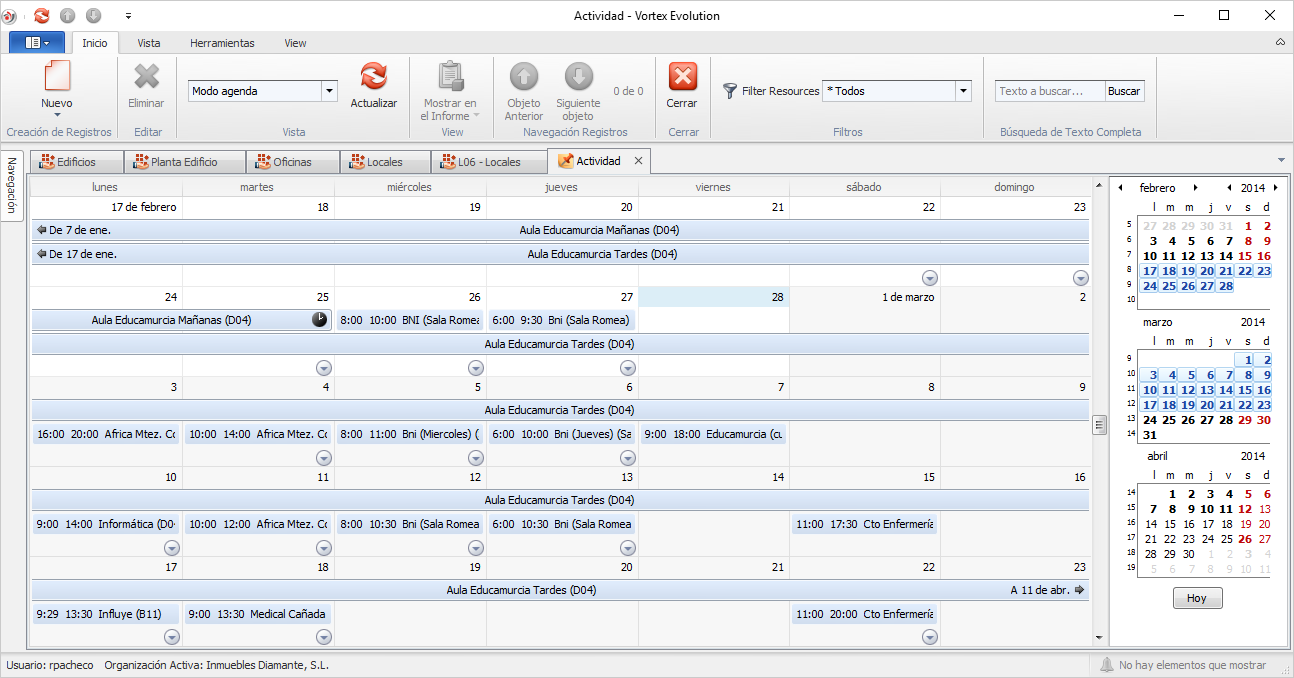This screenshot has height=678, width=1294.
Task: Click the Eliminar delete icon
Action: 147,76
